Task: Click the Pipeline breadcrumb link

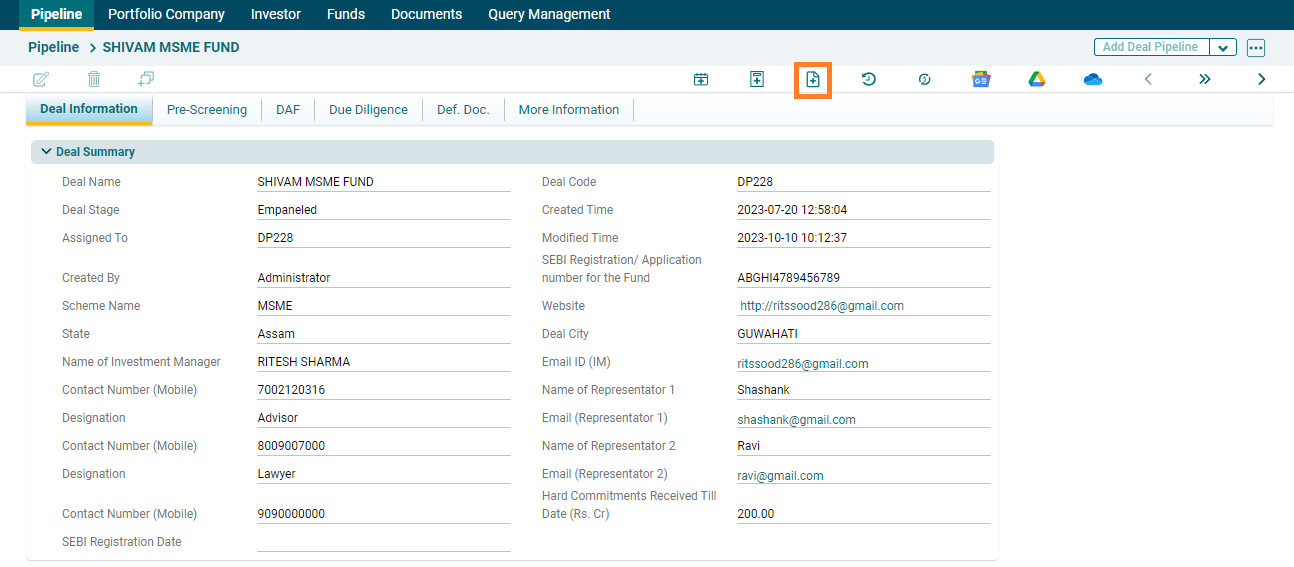Action: coord(53,47)
